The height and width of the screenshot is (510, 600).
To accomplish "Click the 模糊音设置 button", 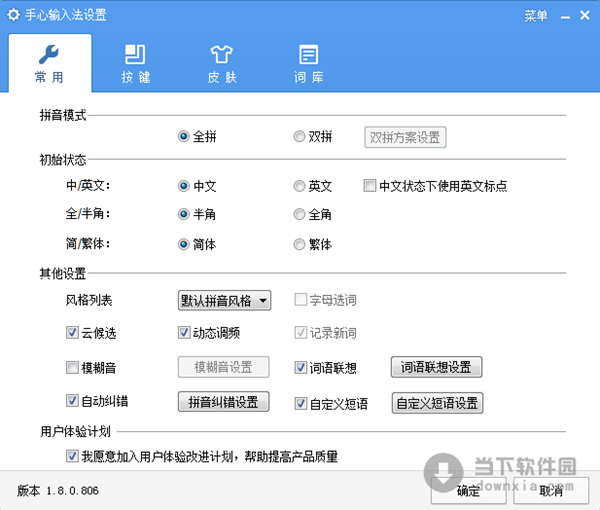I will 223,367.
